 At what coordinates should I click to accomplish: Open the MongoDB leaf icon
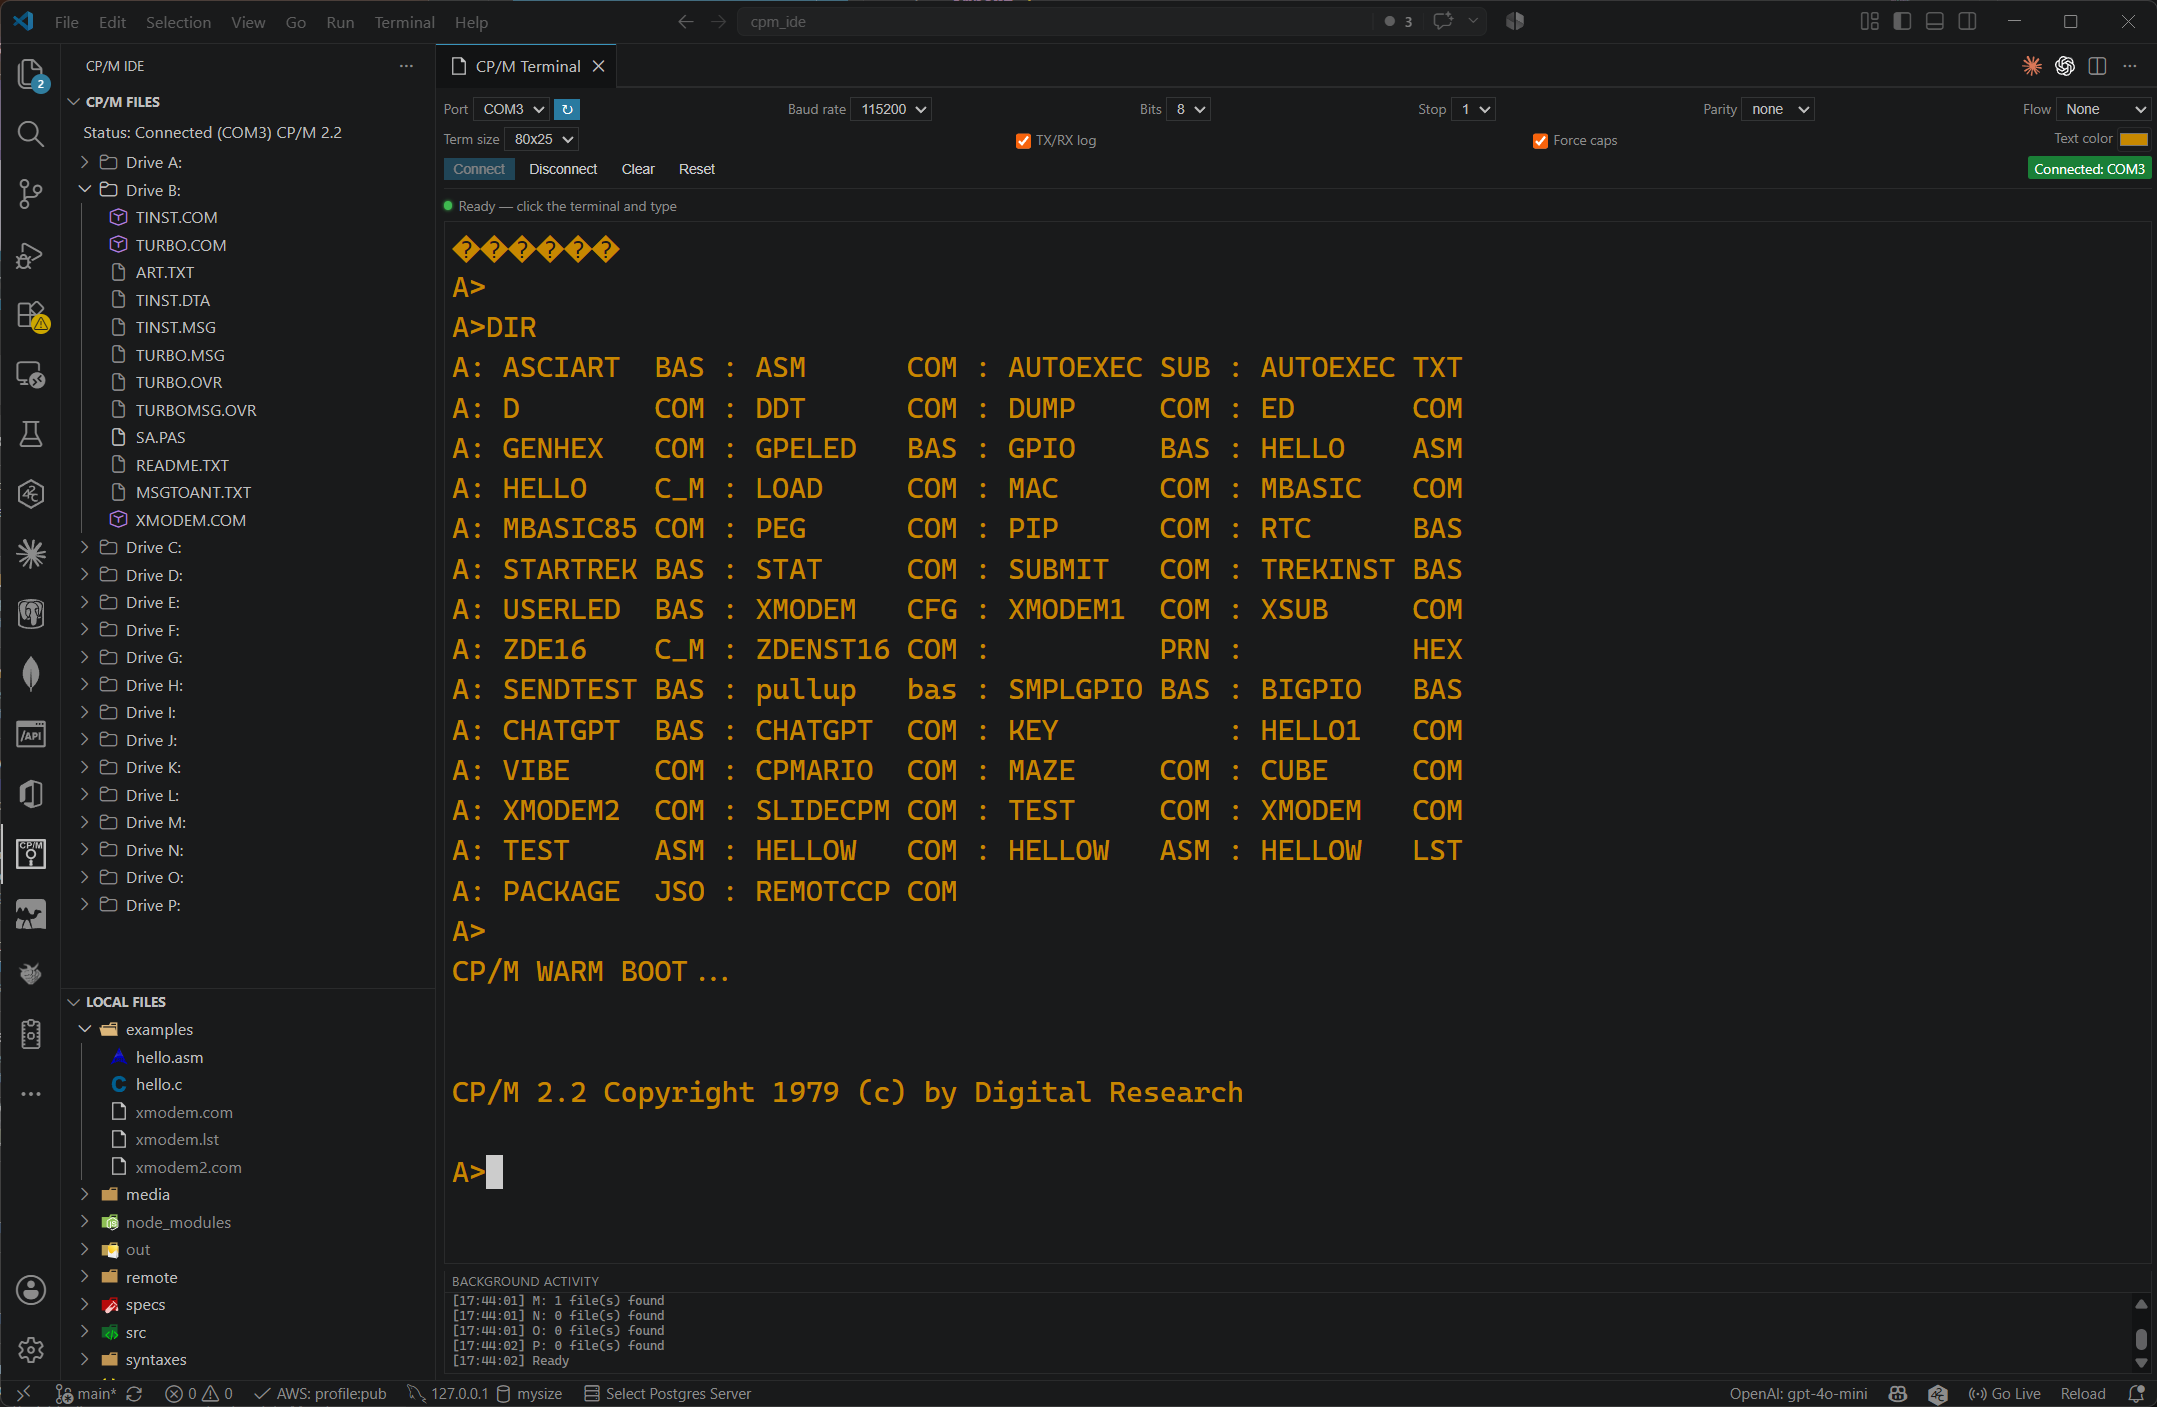click(x=31, y=674)
